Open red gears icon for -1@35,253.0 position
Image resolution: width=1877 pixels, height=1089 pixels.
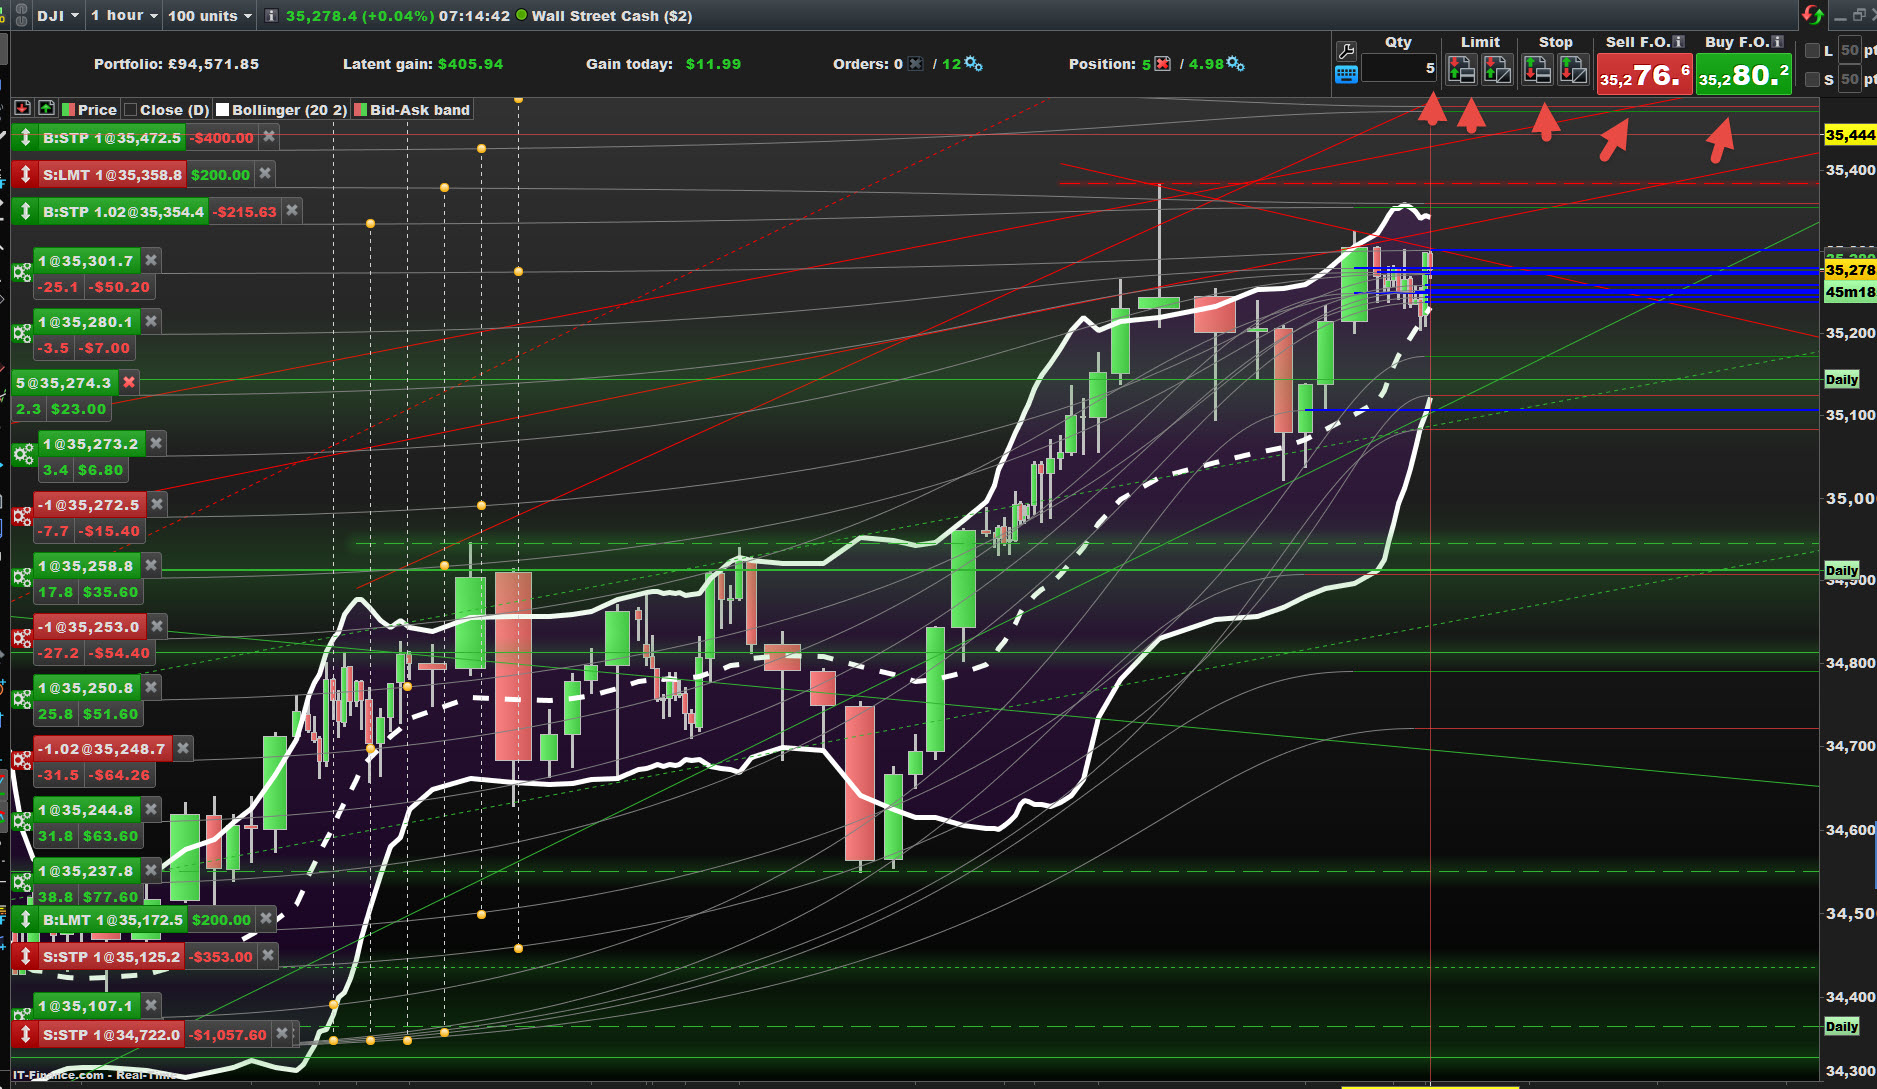coord(22,639)
